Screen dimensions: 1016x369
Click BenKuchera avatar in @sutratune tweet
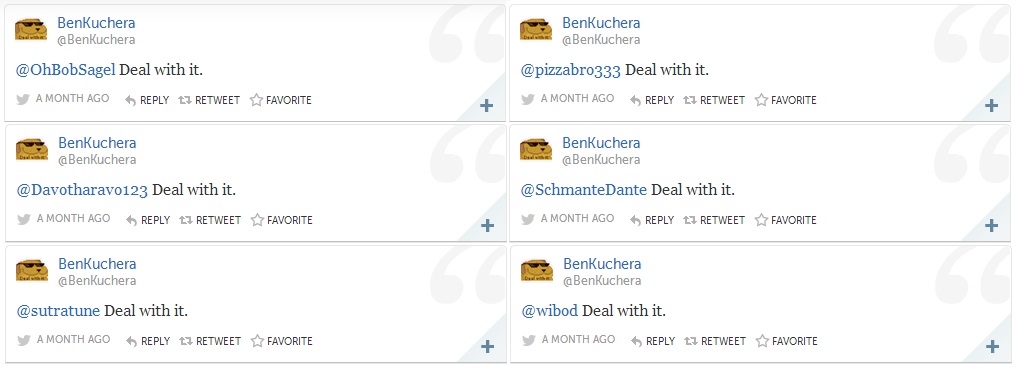click(32, 269)
